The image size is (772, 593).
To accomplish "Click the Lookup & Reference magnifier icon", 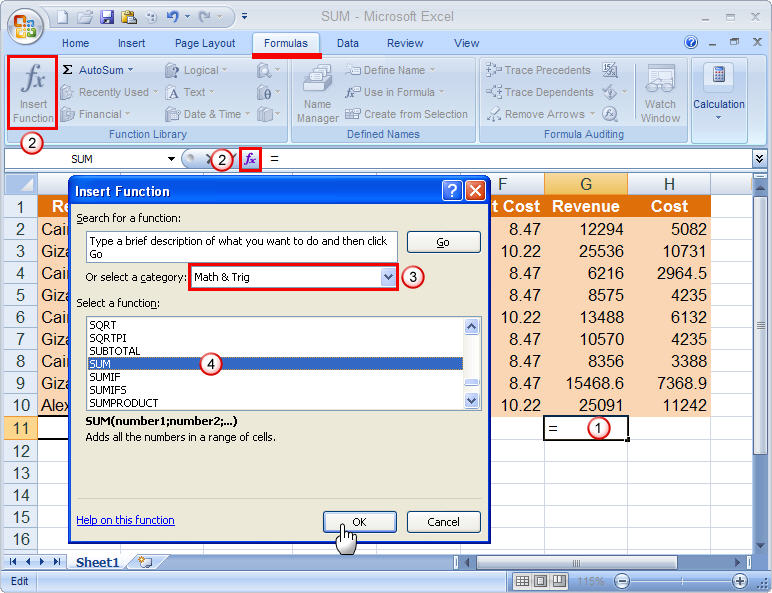I will click(x=264, y=70).
